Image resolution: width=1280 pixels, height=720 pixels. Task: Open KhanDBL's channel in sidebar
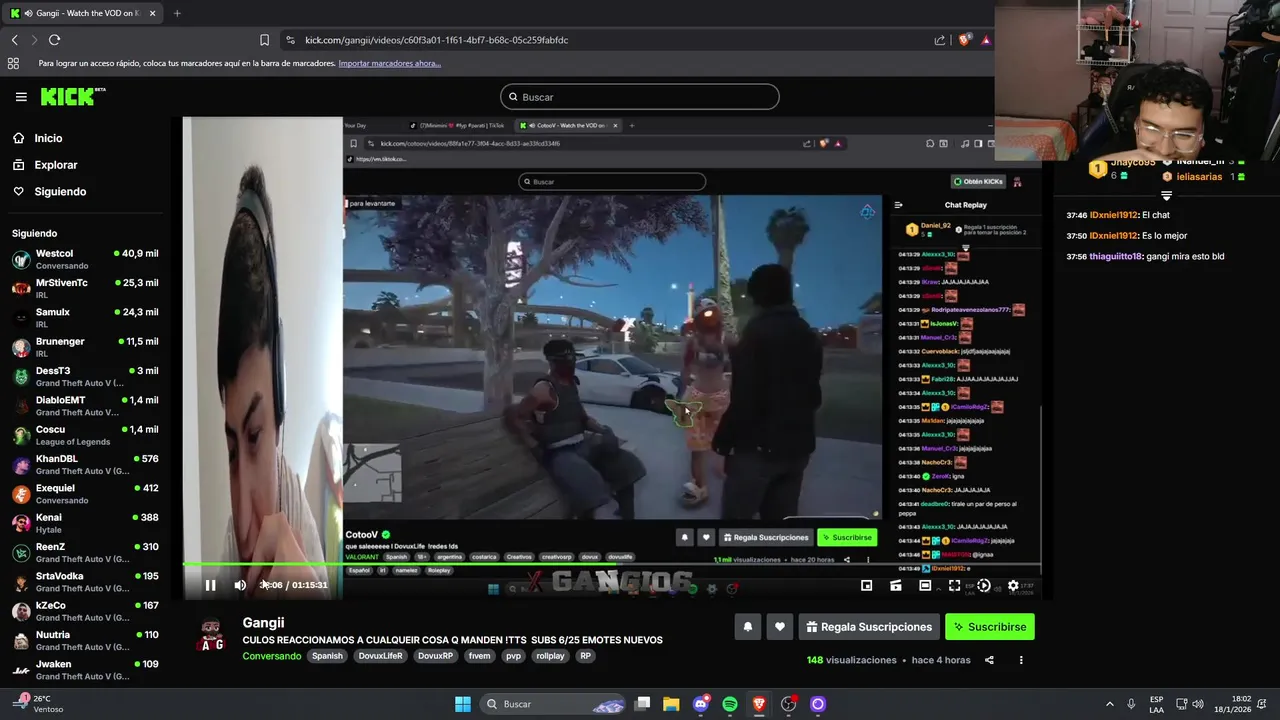(85, 465)
